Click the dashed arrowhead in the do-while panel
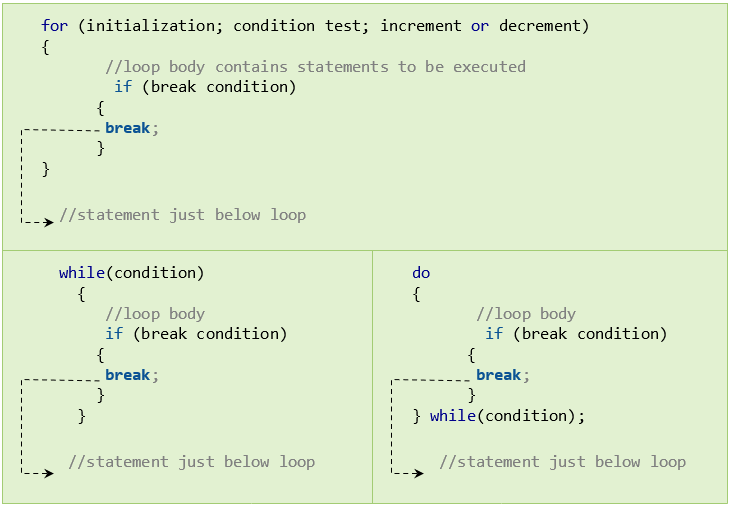The image size is (729, 506). (417, 472)
